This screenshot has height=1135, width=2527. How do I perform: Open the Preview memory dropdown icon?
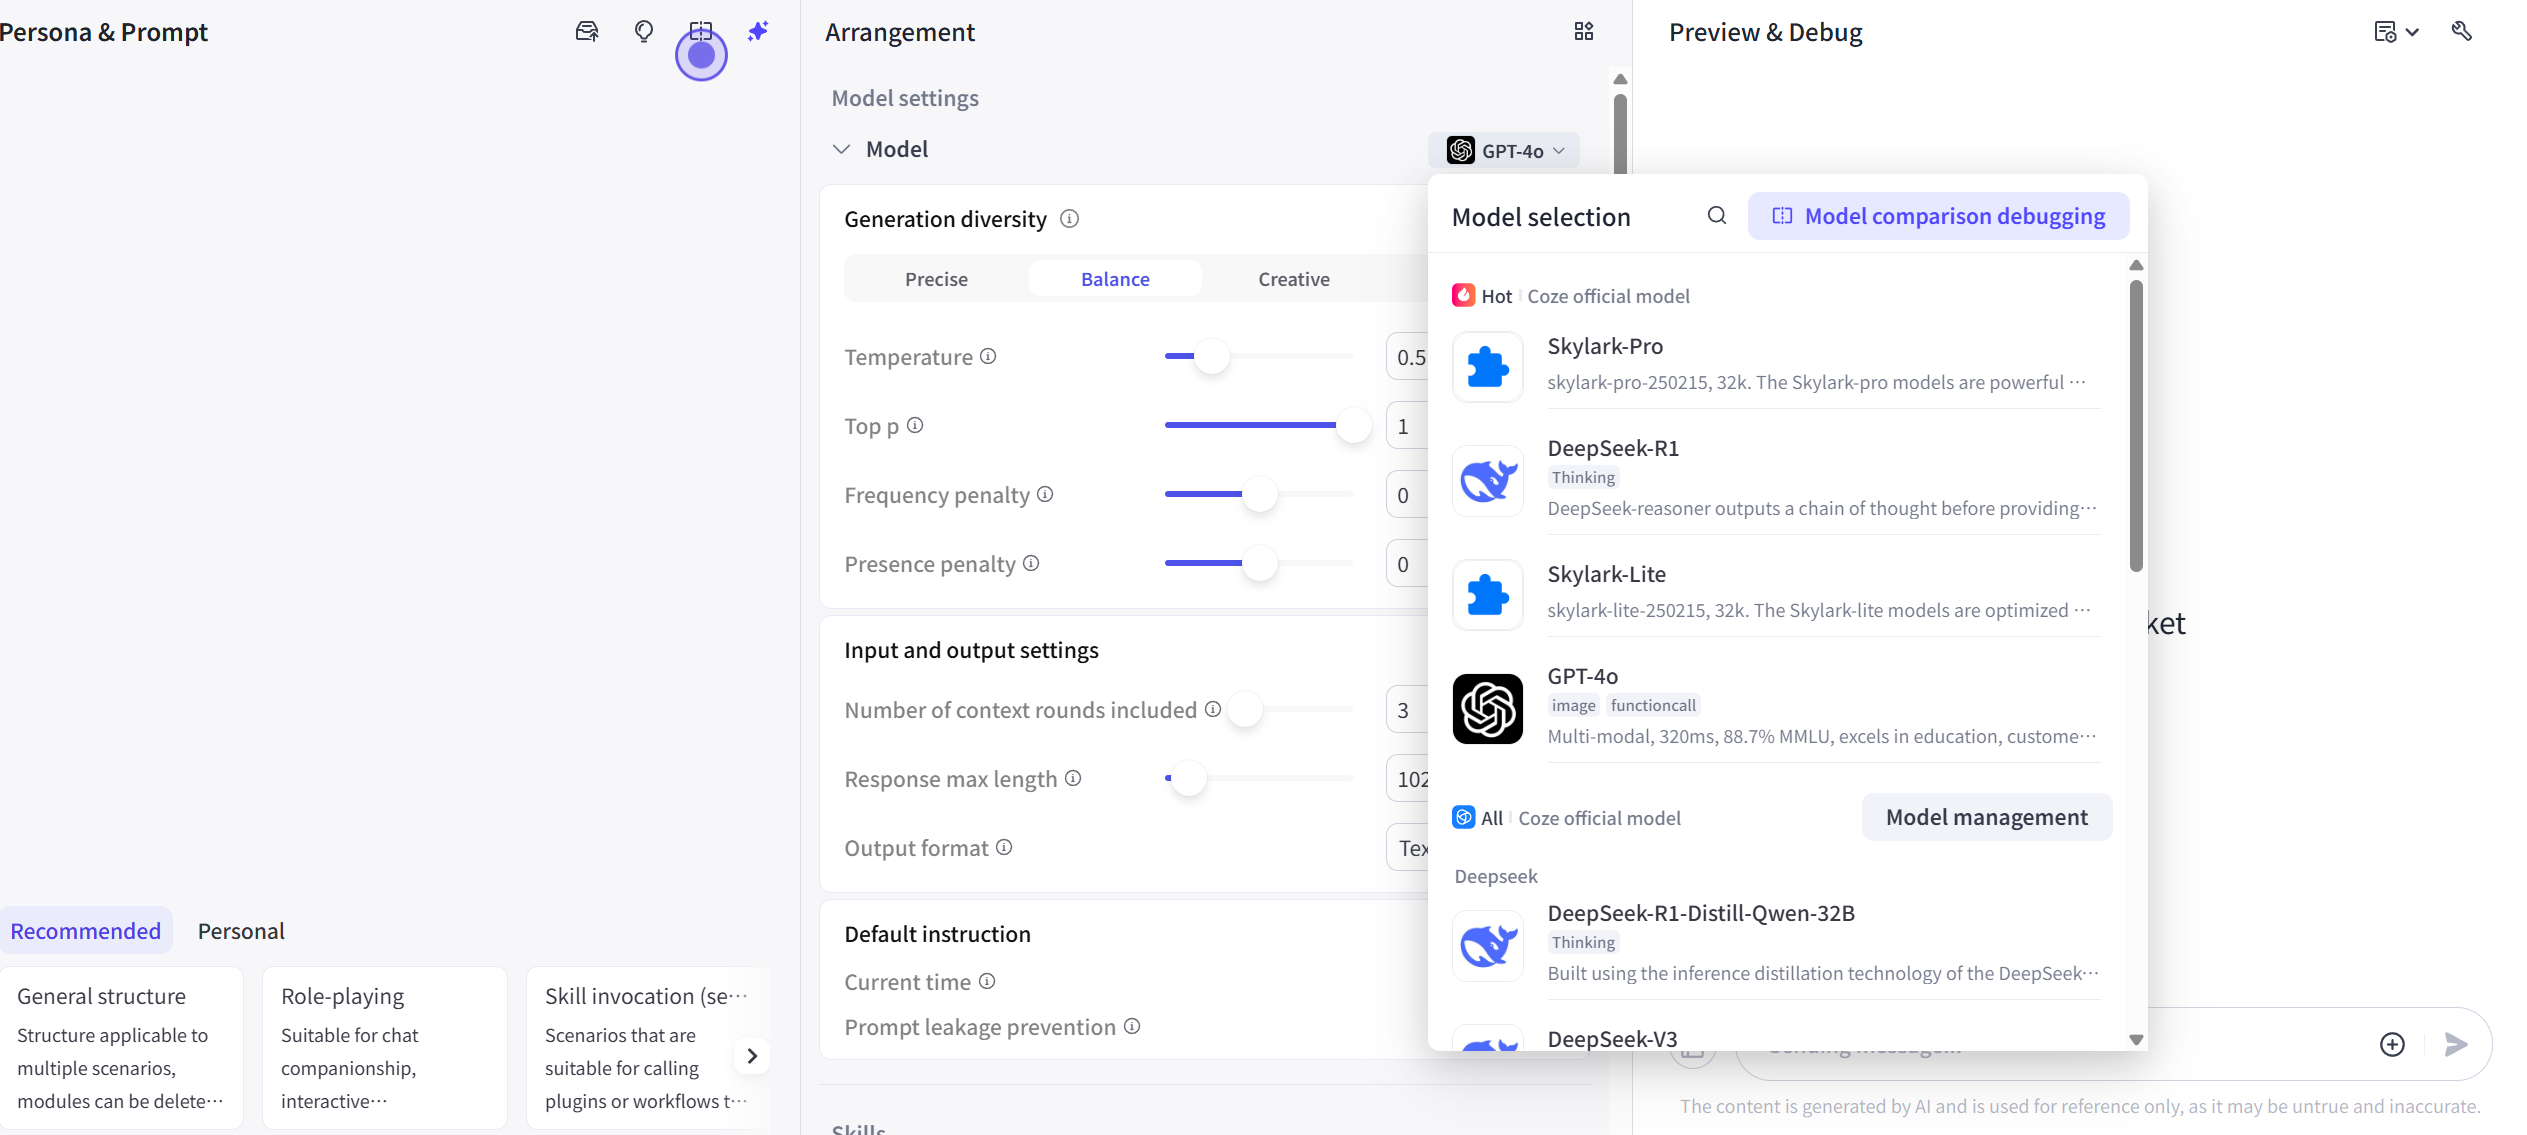pos(2396,32)
